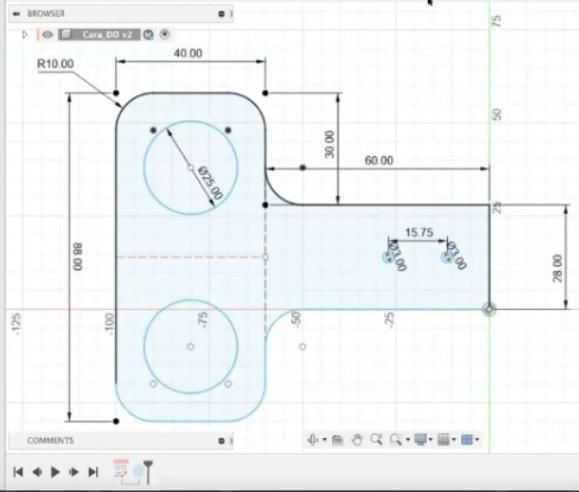Screen dimensions: 579x492
Task: Open the Display Settings dropdown arrow
Action: click(431, 440)
